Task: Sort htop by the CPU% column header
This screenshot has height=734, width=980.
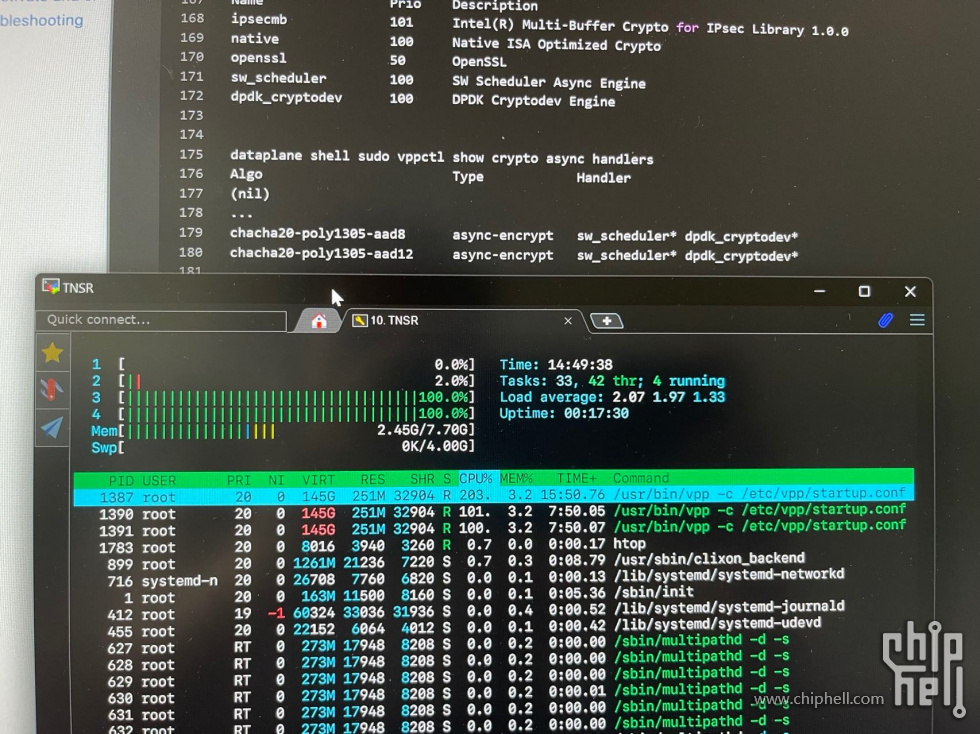Action: pyautogui.click(x=476, y=479)
